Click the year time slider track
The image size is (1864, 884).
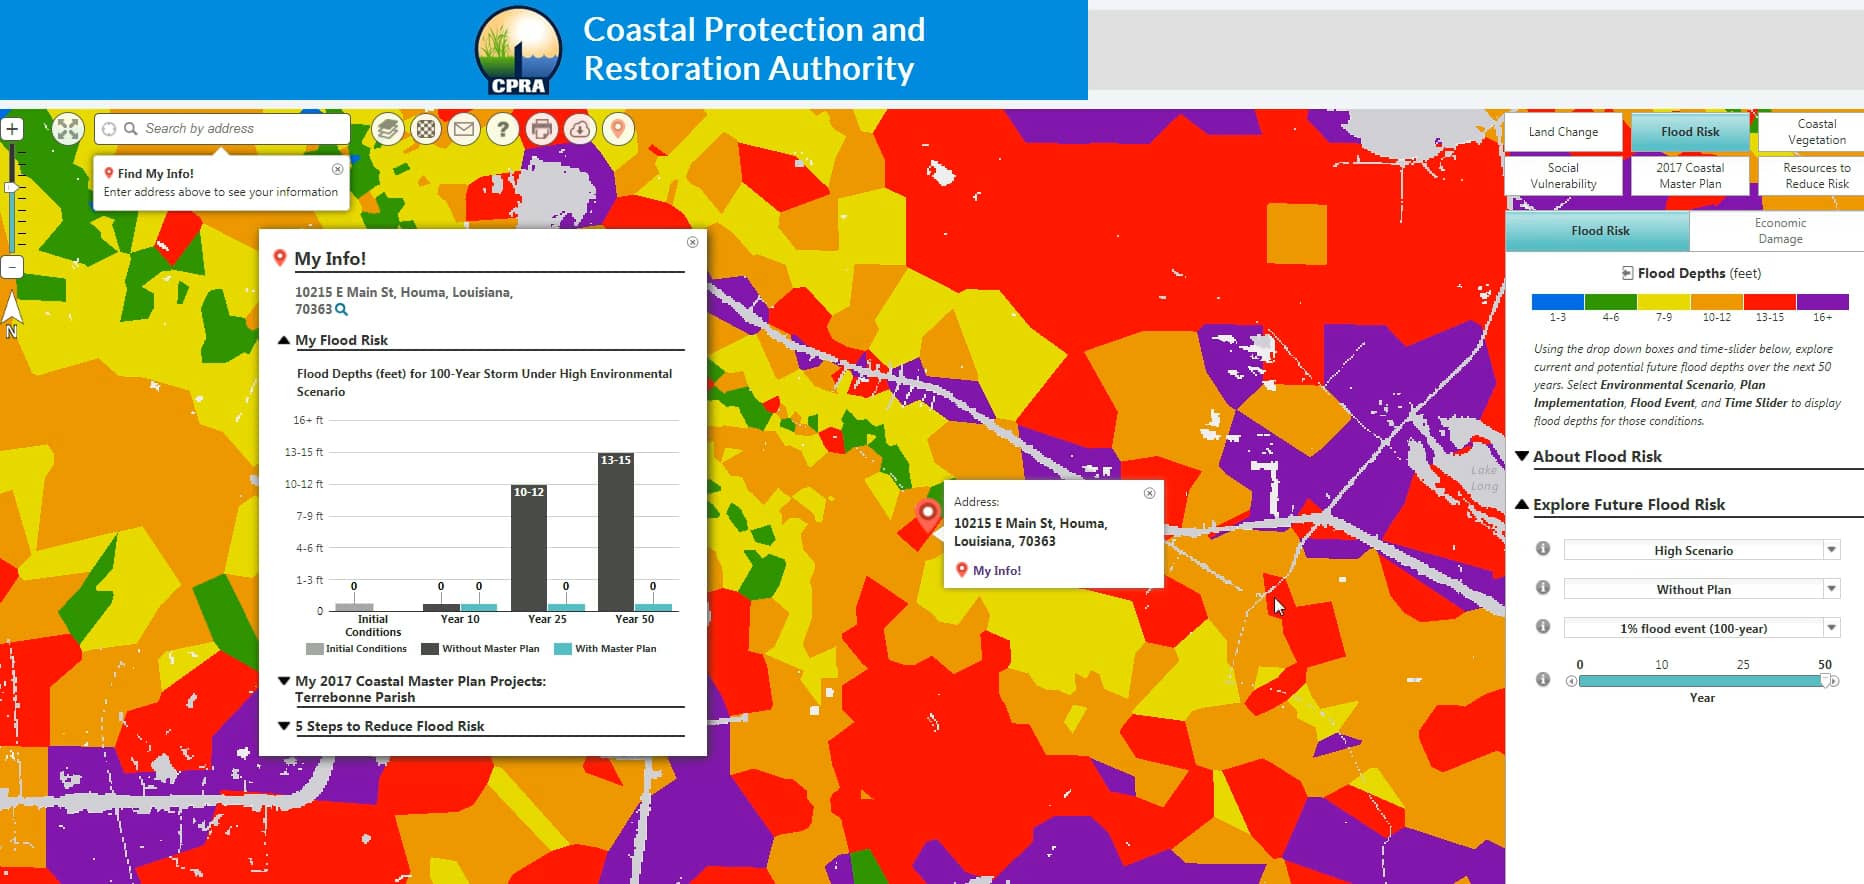[1702, 681]
